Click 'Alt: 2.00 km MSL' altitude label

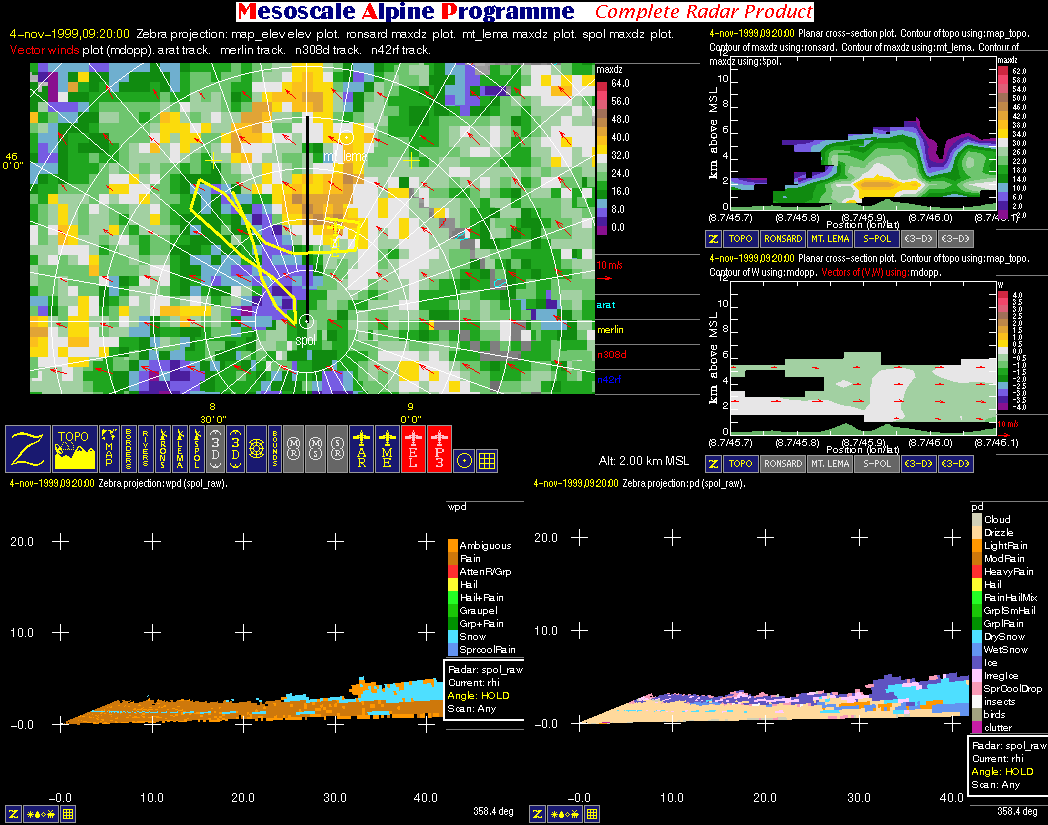coord(644,461)
